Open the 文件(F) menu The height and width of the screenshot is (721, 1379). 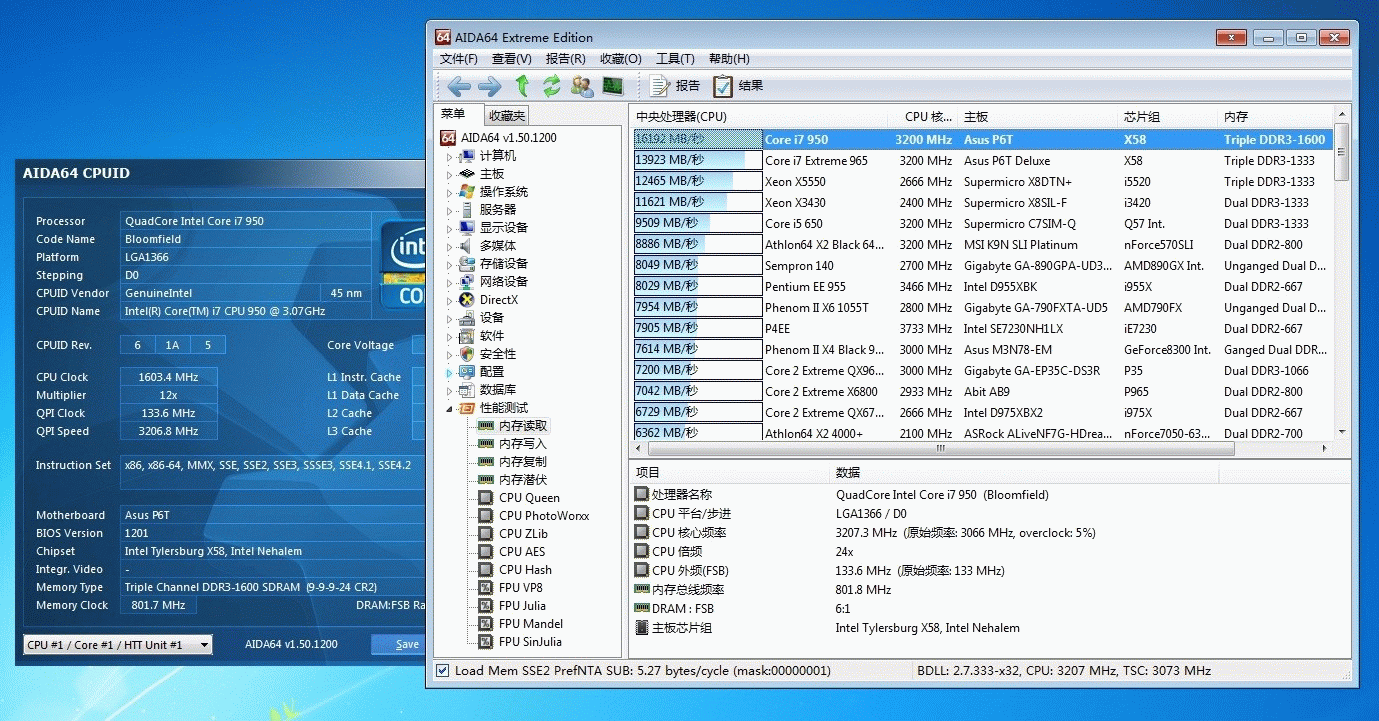460,59
